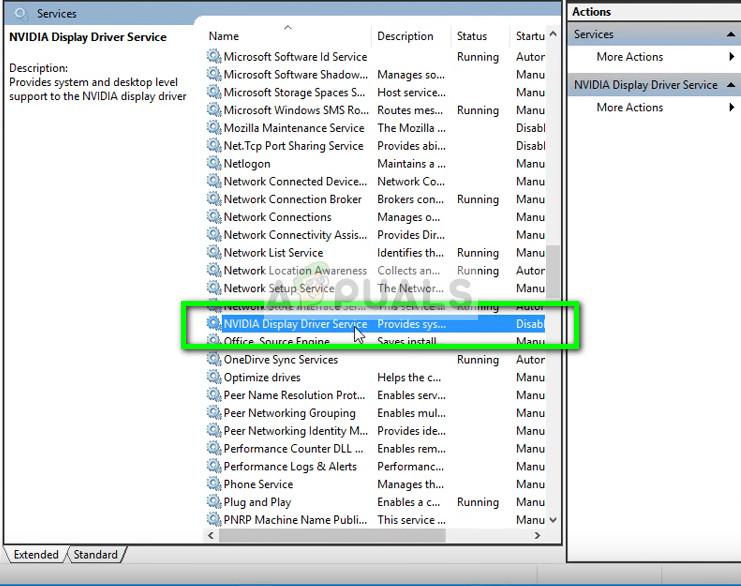The image size is (741, 586).
Task: Click gear icon of Network Connections row
Action: pyautogui.click(x=214, y=216)
